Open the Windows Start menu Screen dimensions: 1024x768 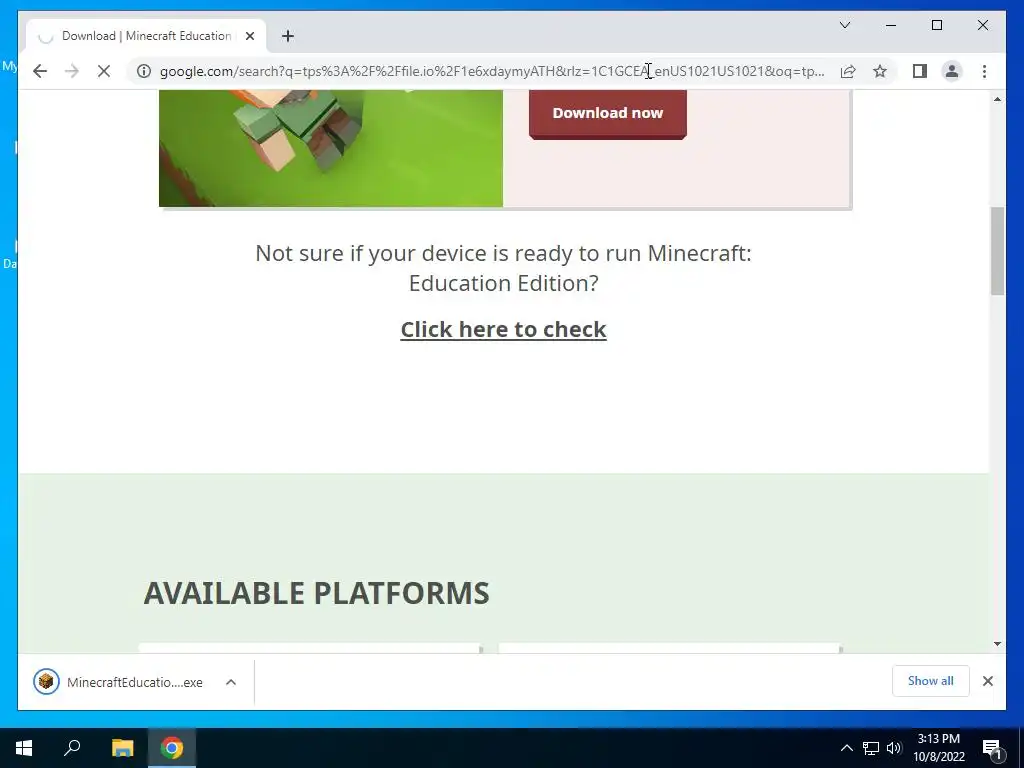[24, 748]
